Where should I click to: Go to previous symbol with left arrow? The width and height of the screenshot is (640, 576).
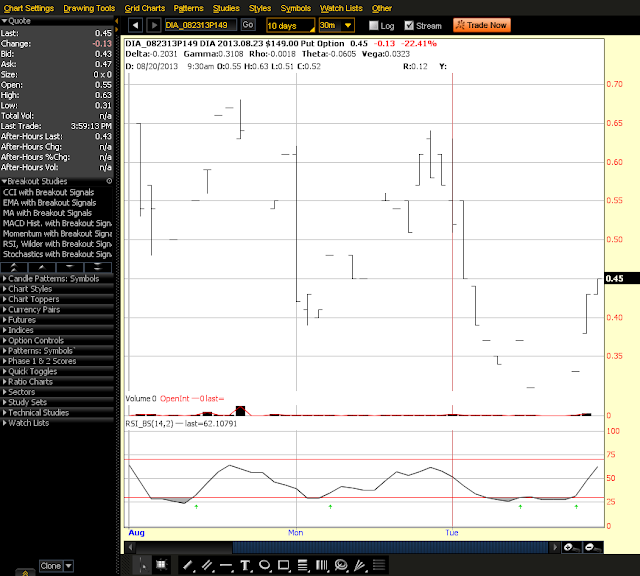(136, 25)
